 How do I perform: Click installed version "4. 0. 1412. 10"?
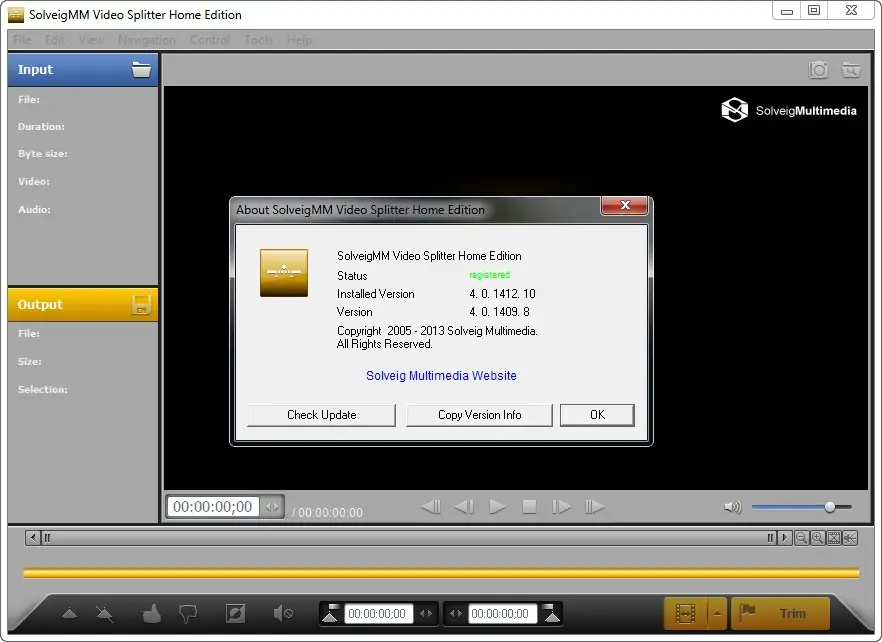pos(502,294)
